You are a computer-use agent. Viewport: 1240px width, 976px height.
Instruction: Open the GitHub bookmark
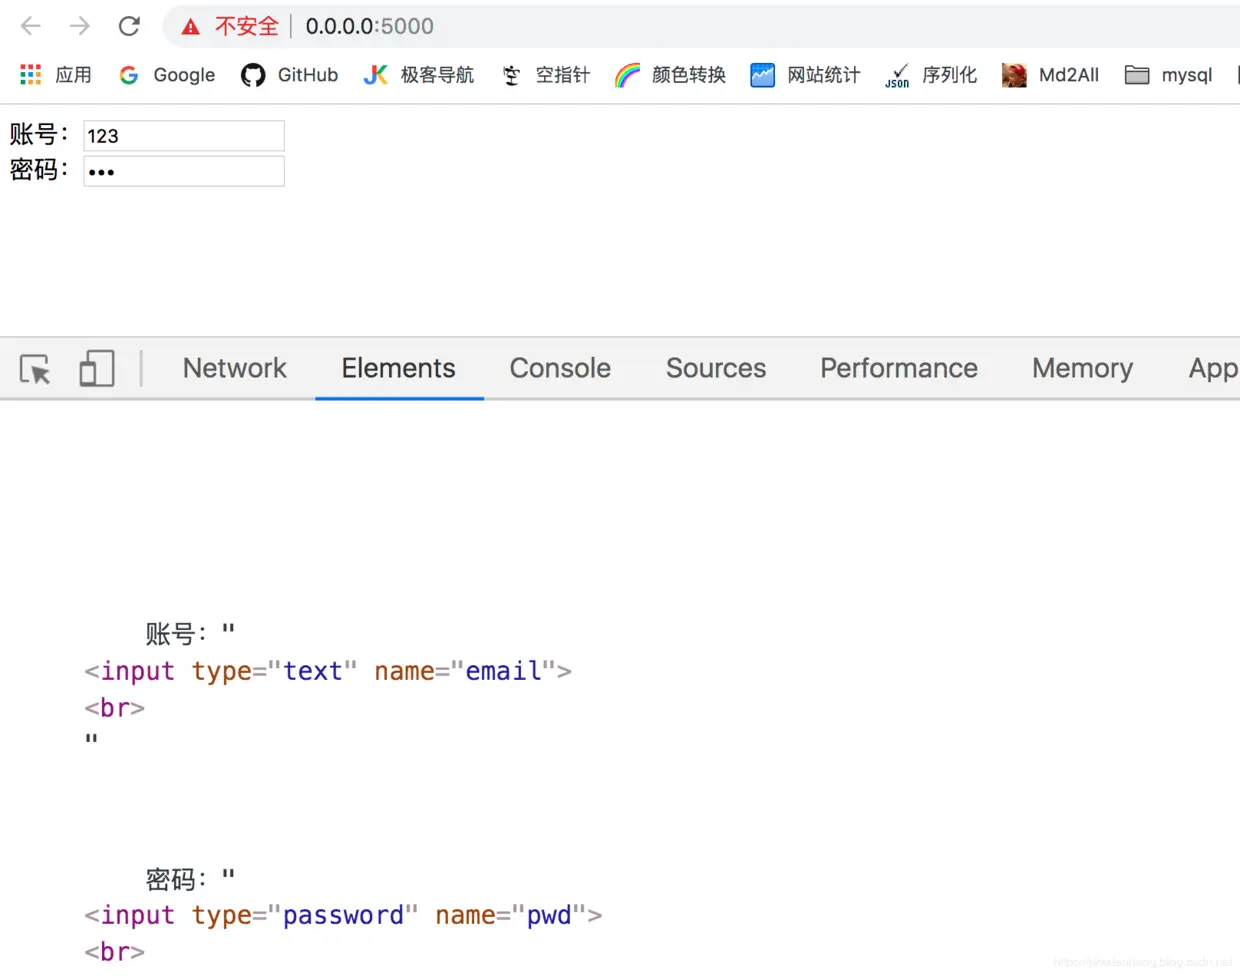coord(289,75)
